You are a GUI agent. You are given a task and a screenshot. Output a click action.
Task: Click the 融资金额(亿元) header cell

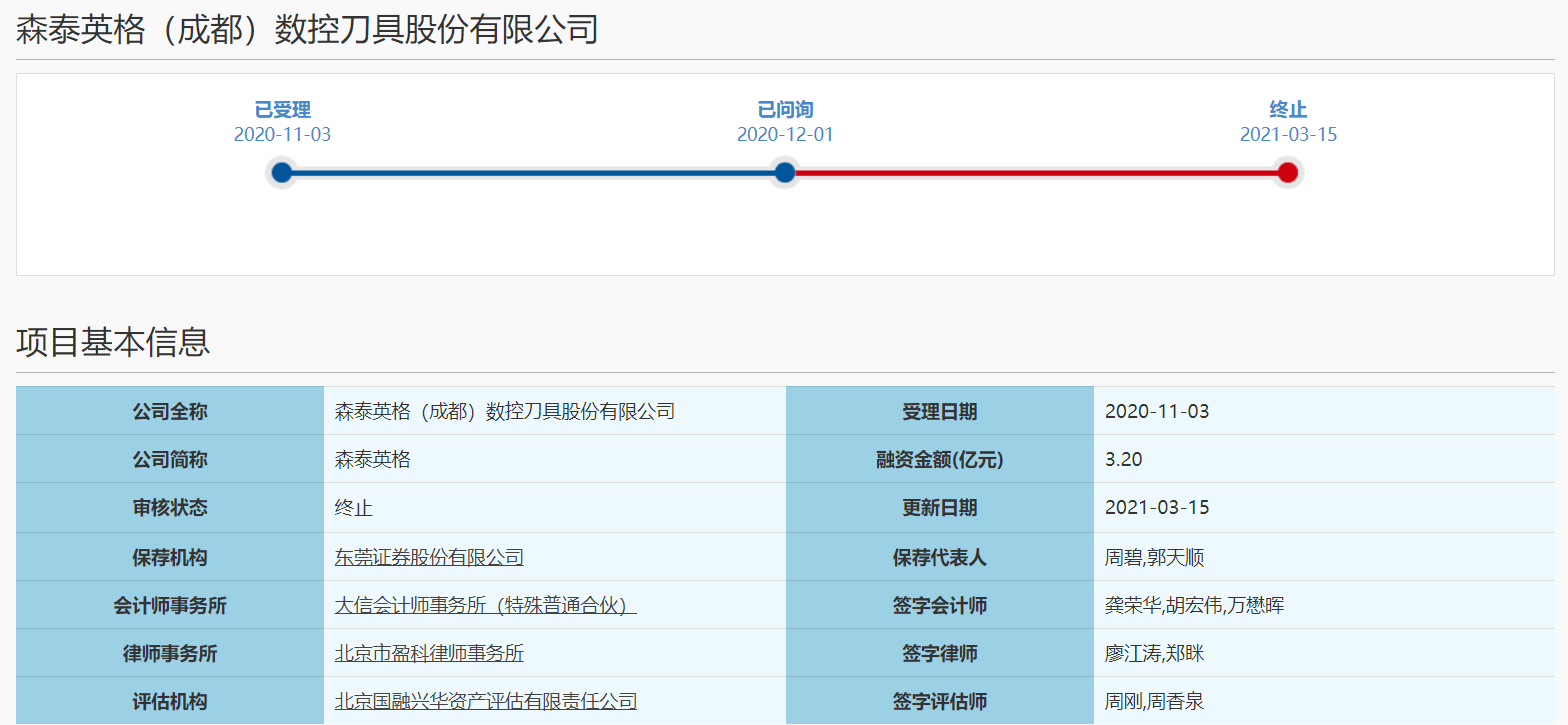[940, 460]
